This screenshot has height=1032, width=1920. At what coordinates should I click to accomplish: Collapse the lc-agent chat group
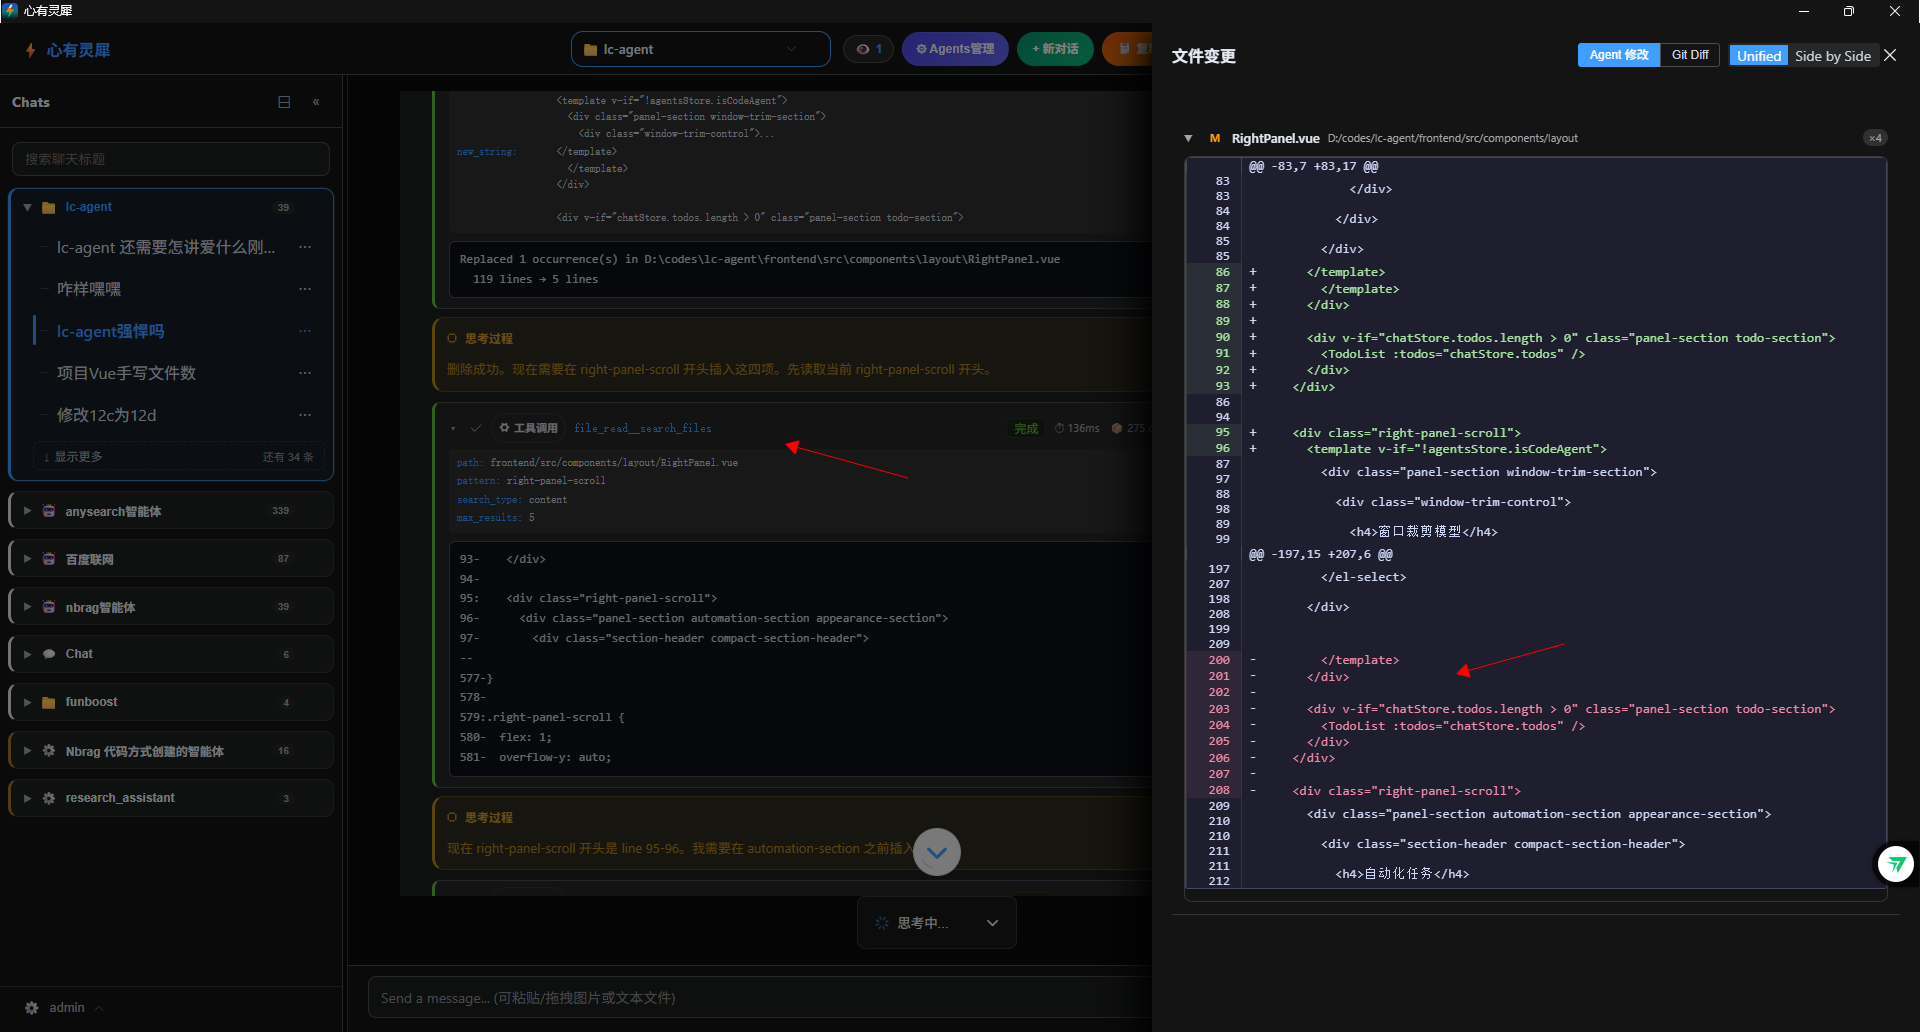click(x=27, y=207)
